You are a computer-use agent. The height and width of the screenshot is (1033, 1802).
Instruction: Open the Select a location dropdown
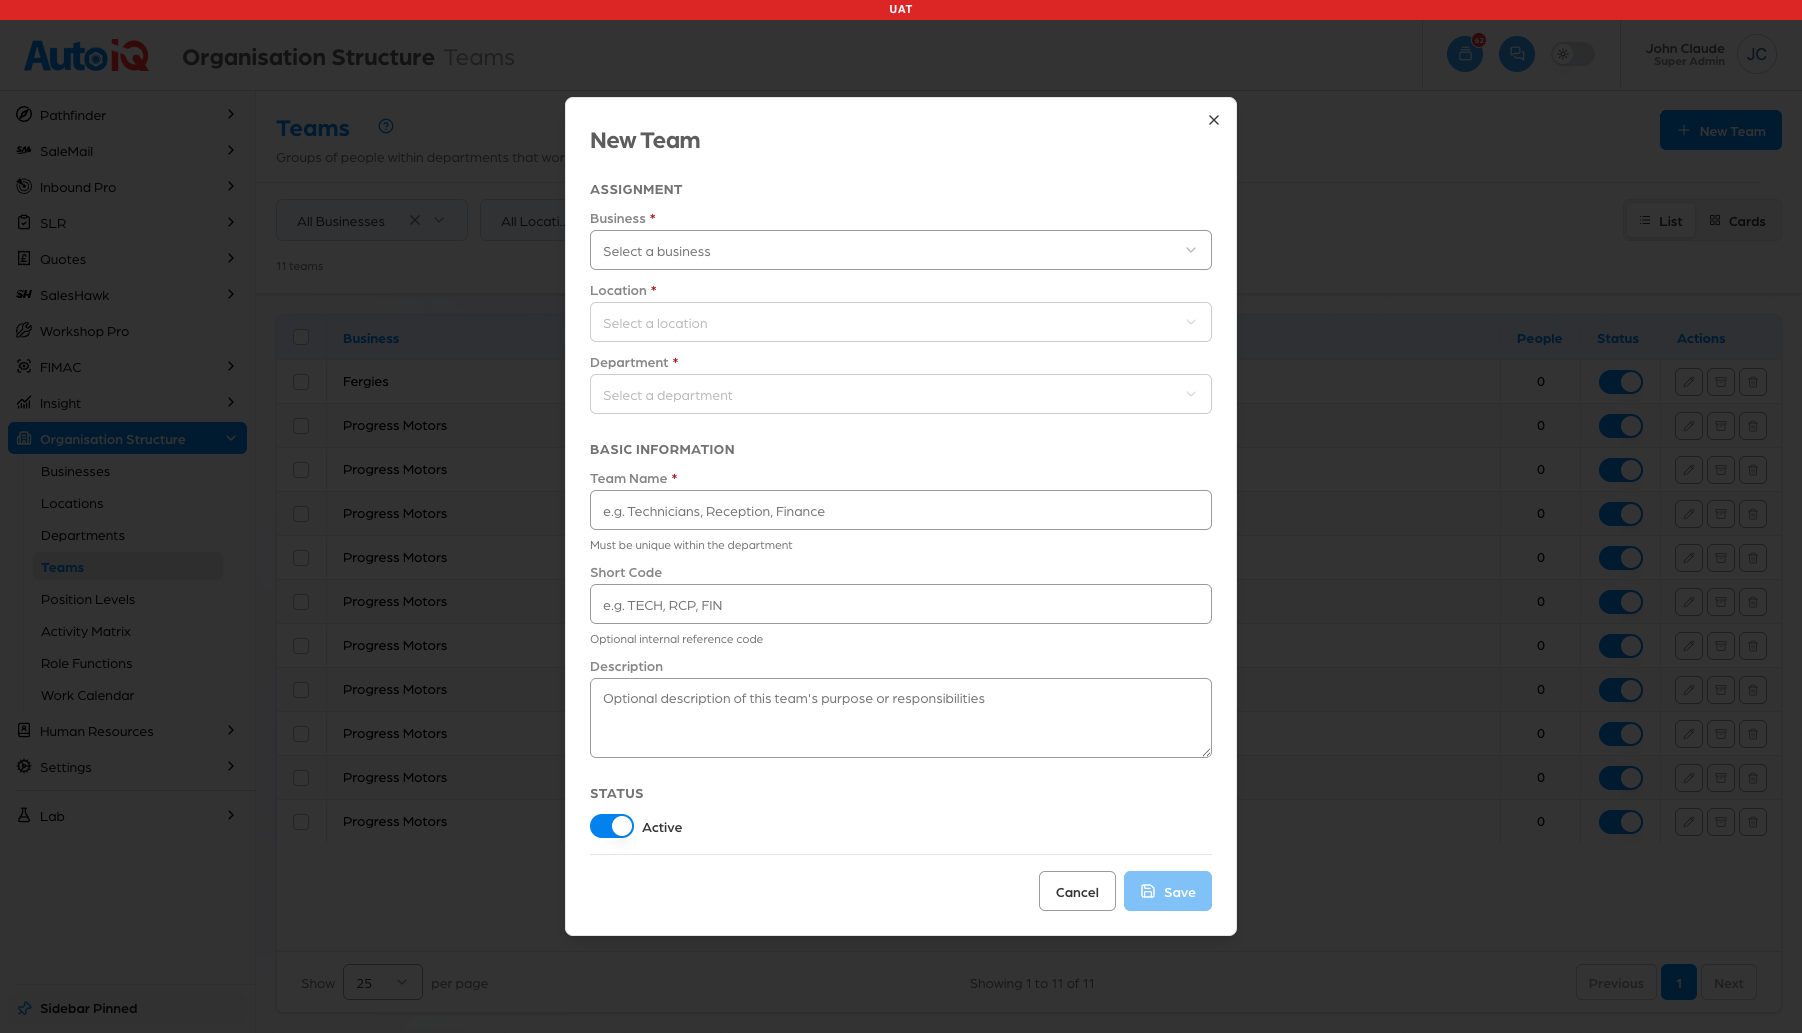coord(901,322)
